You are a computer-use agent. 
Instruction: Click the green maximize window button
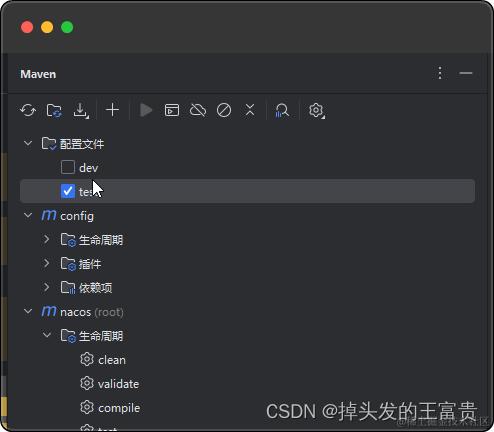coord(67,27)
